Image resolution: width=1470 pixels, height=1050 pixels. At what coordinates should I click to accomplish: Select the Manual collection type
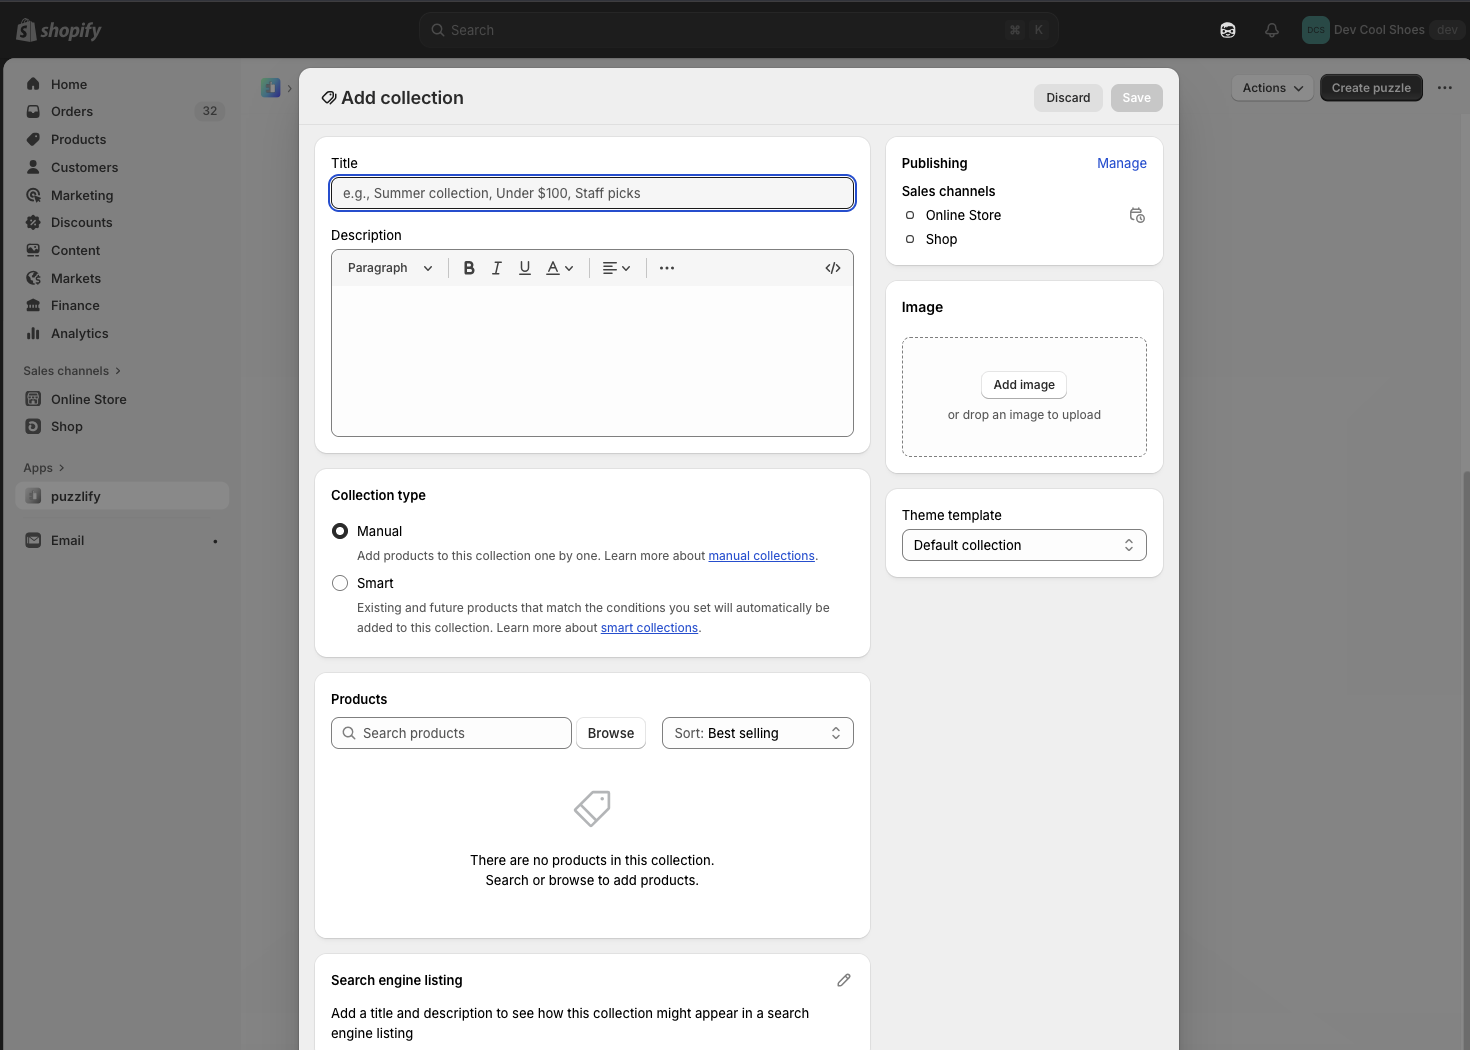click(340, 531)
